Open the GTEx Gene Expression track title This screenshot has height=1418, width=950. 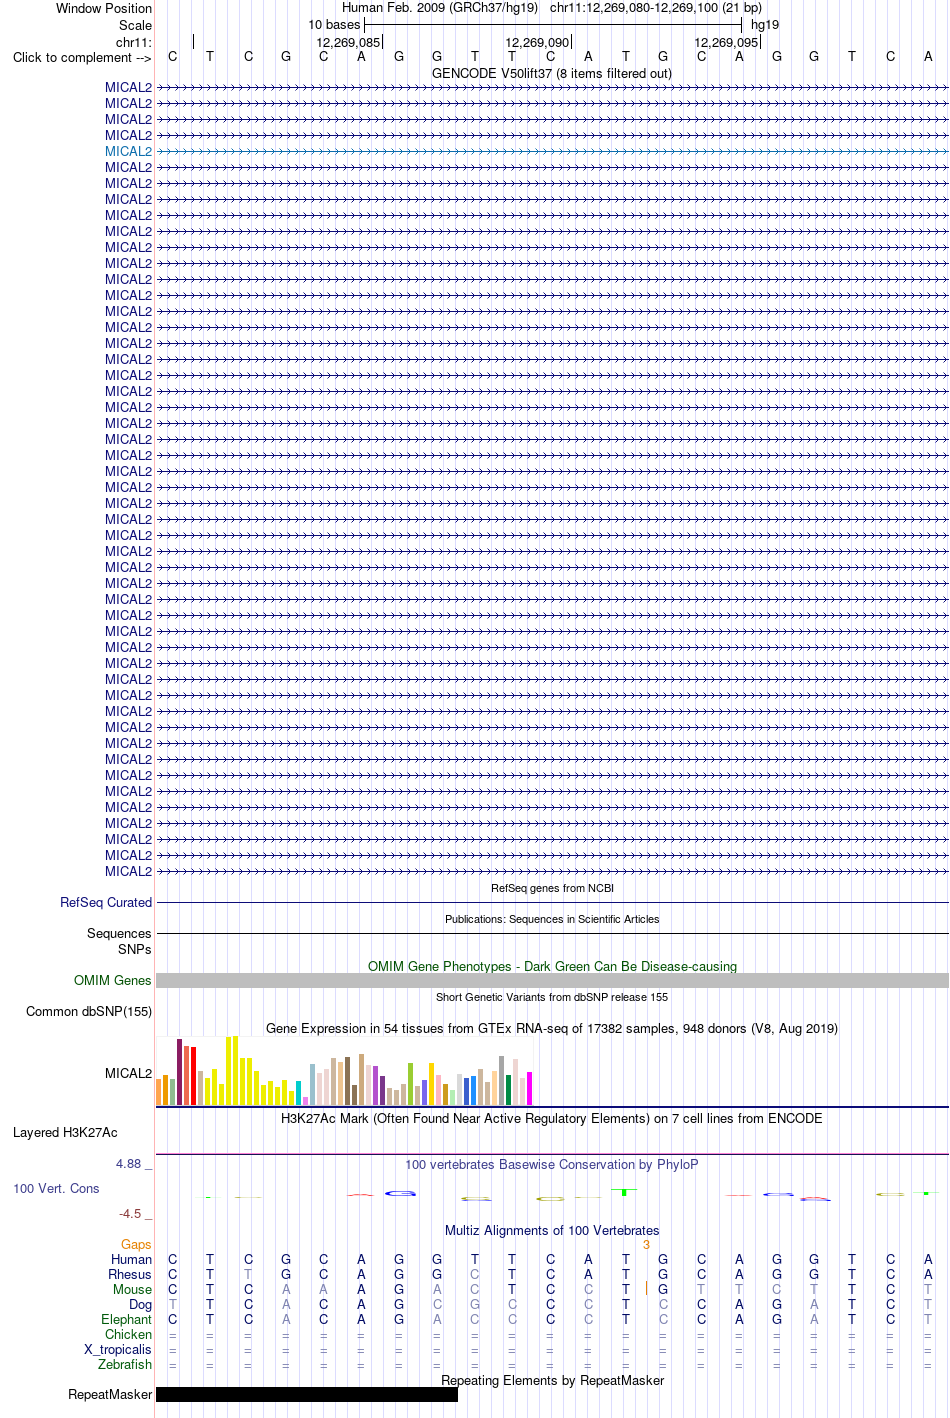[x=552, y=1028]
